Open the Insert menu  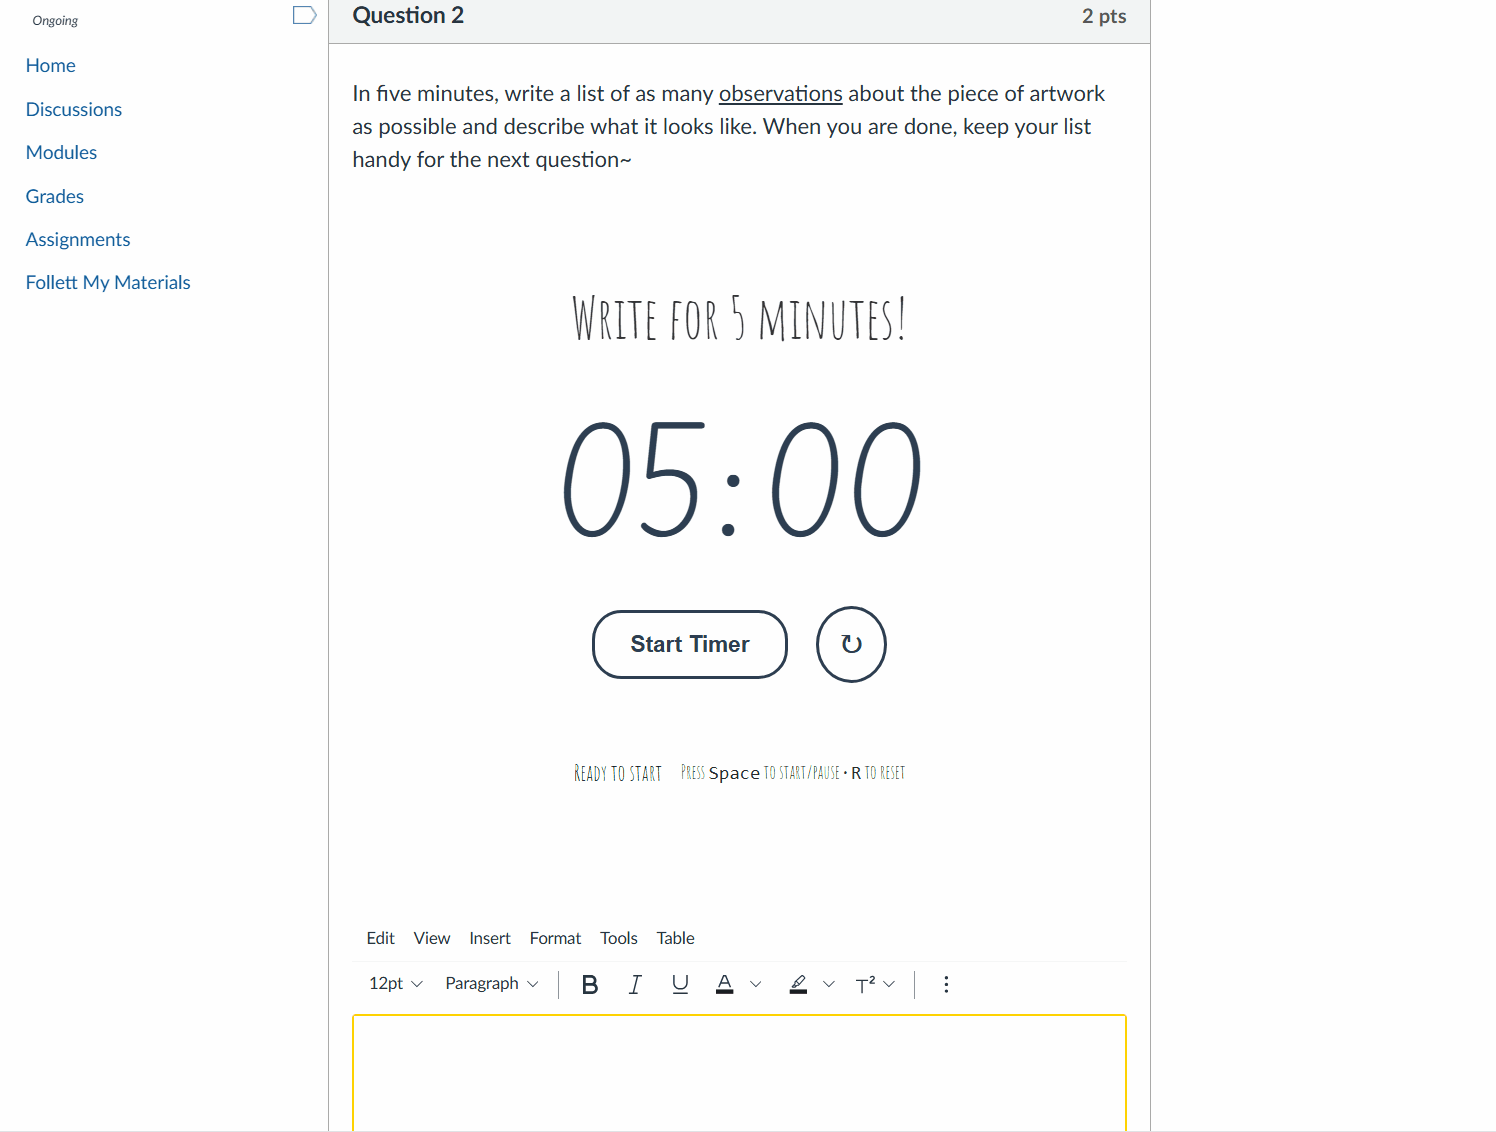tap(490, 938)
